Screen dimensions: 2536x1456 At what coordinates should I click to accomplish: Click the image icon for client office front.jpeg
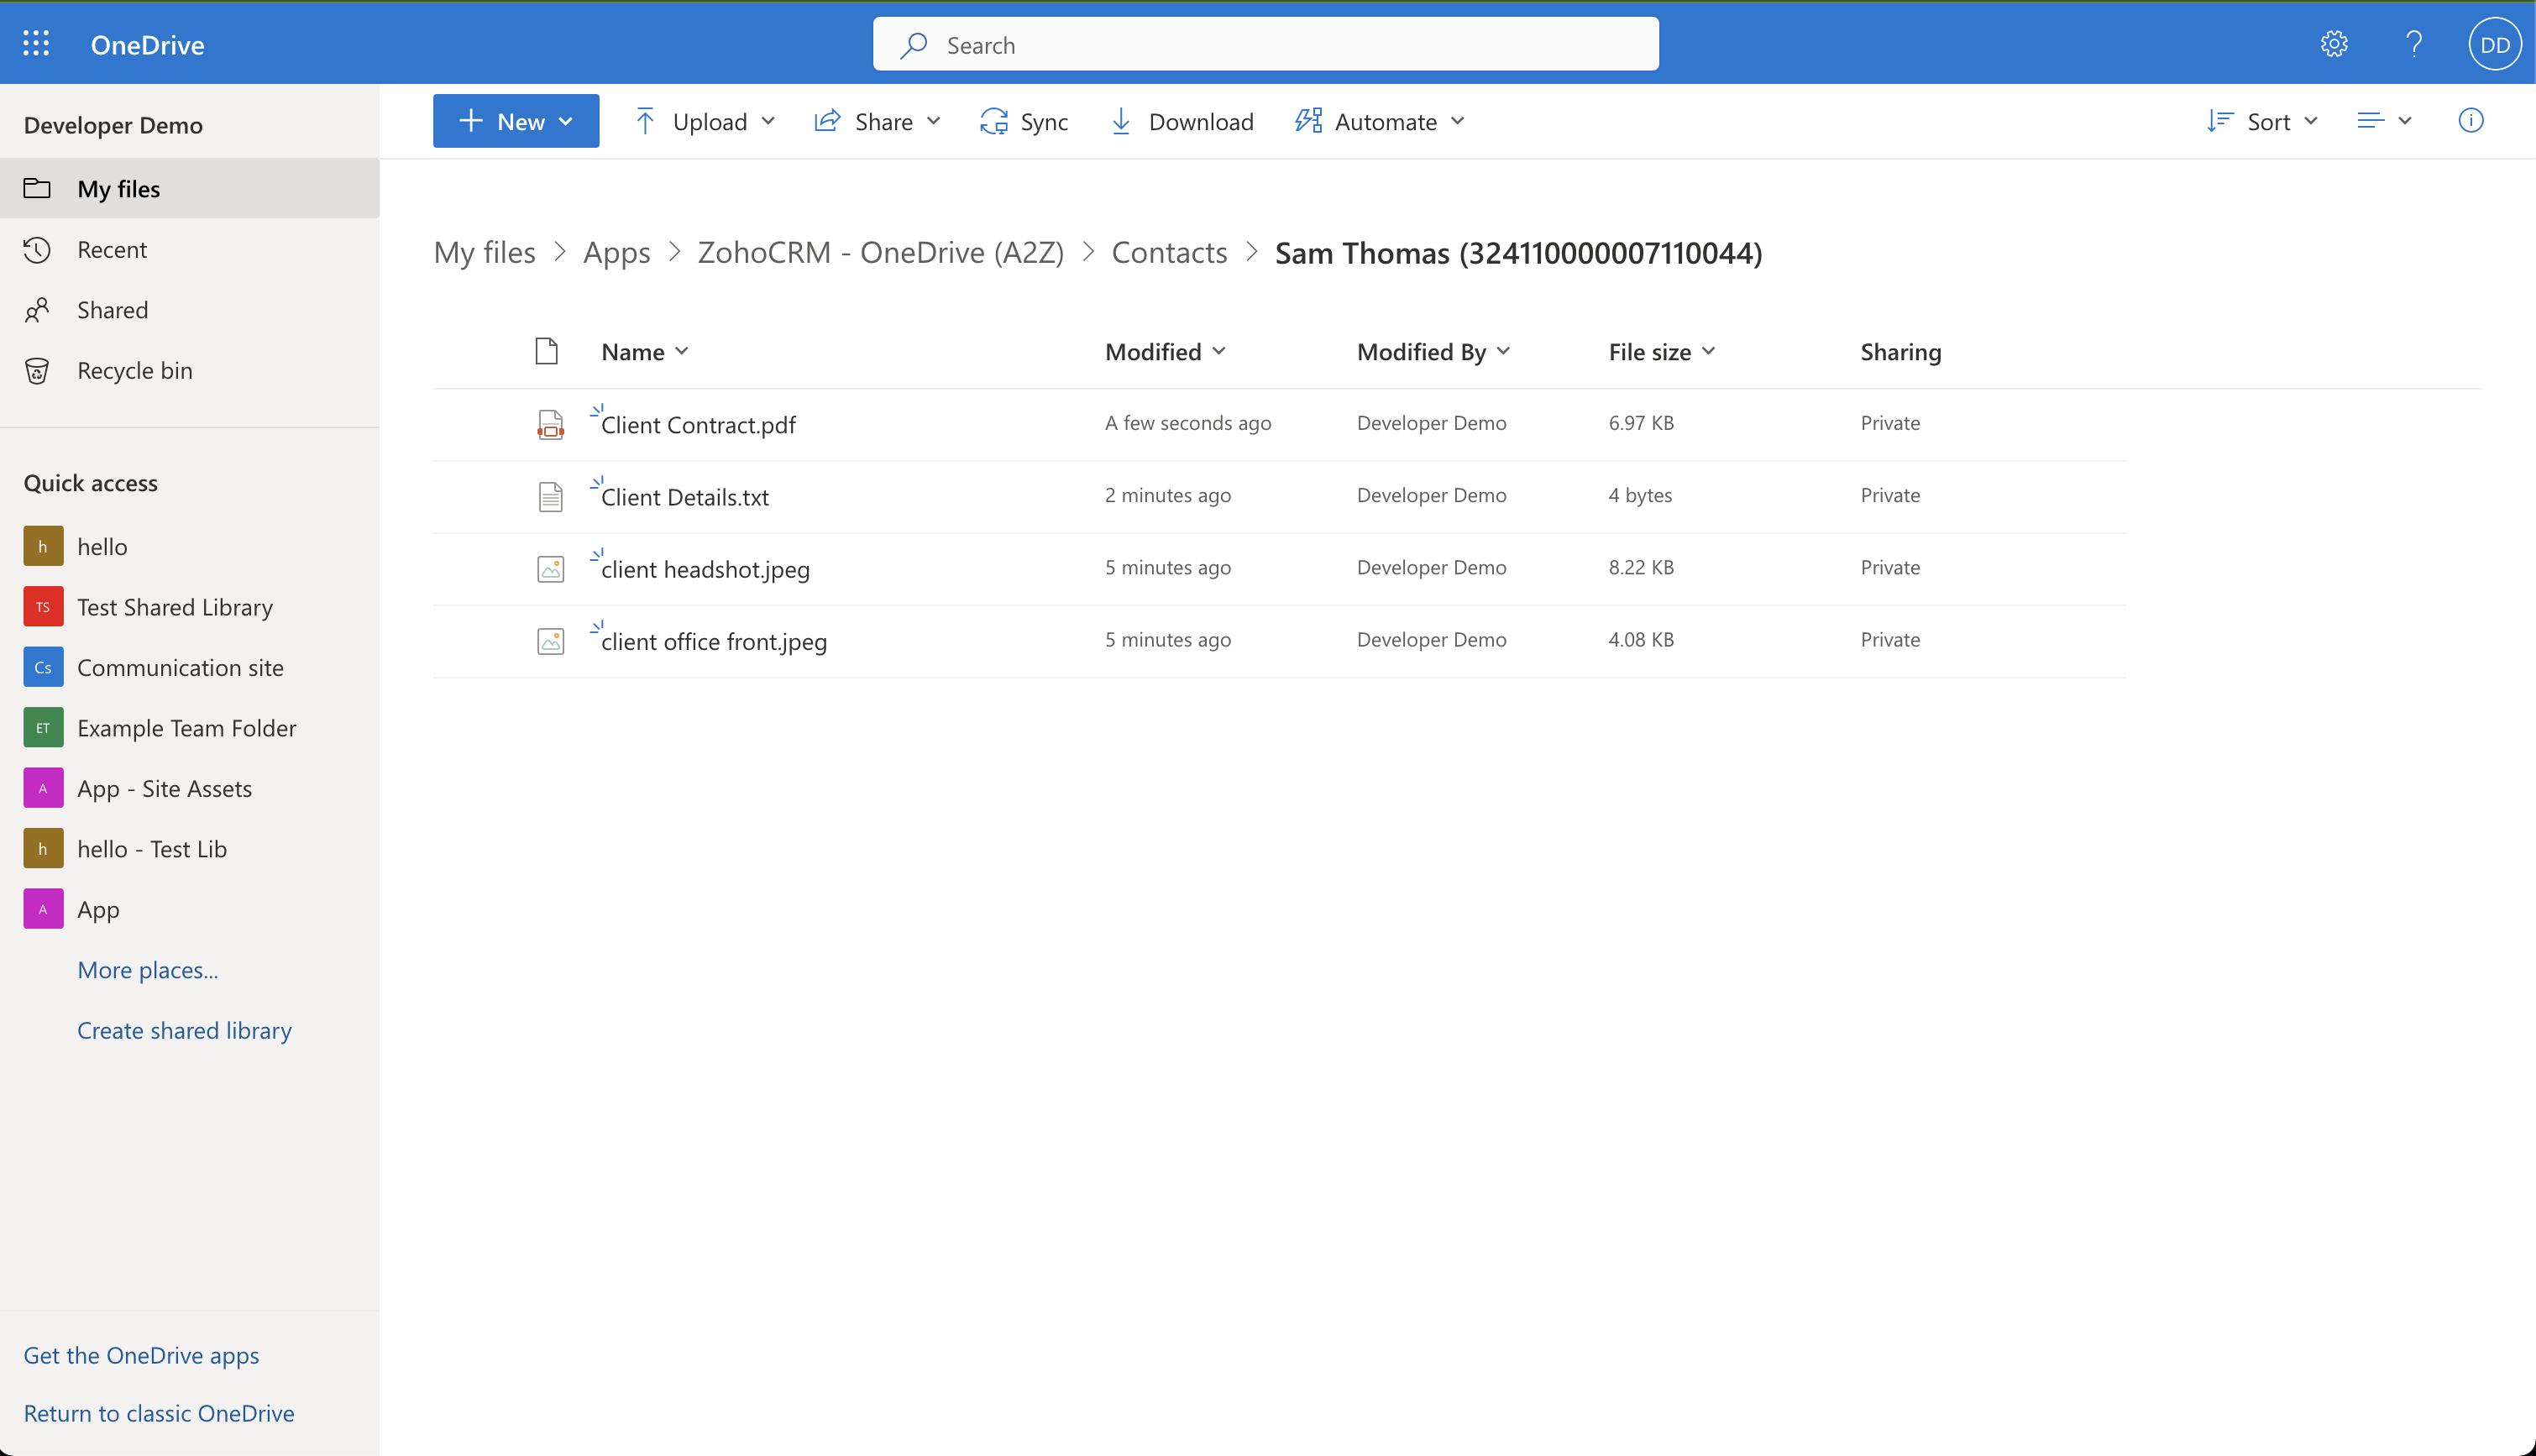pos(550,641)
